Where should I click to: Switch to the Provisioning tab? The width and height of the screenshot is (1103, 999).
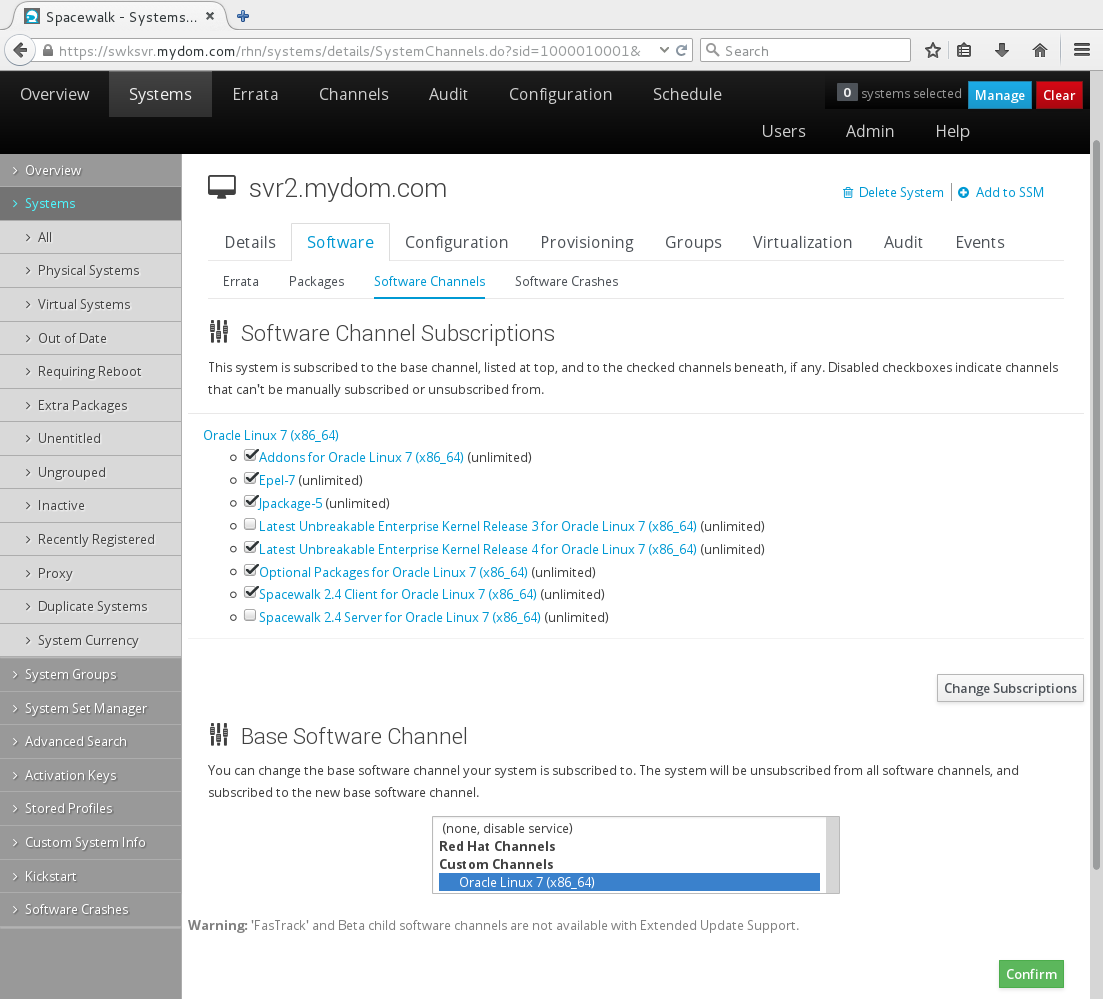[587, 242]
